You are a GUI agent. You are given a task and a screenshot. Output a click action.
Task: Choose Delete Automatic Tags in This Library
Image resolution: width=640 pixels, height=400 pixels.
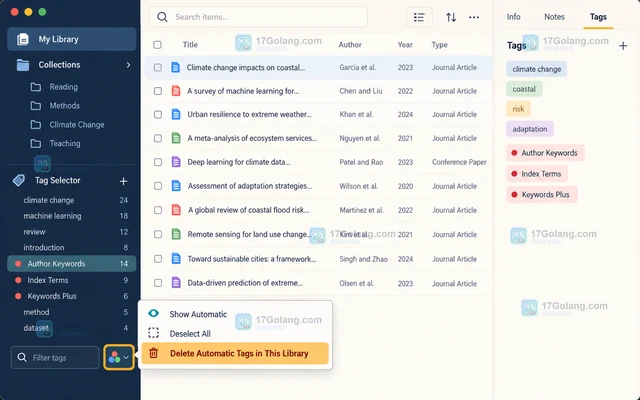[235, 353]
